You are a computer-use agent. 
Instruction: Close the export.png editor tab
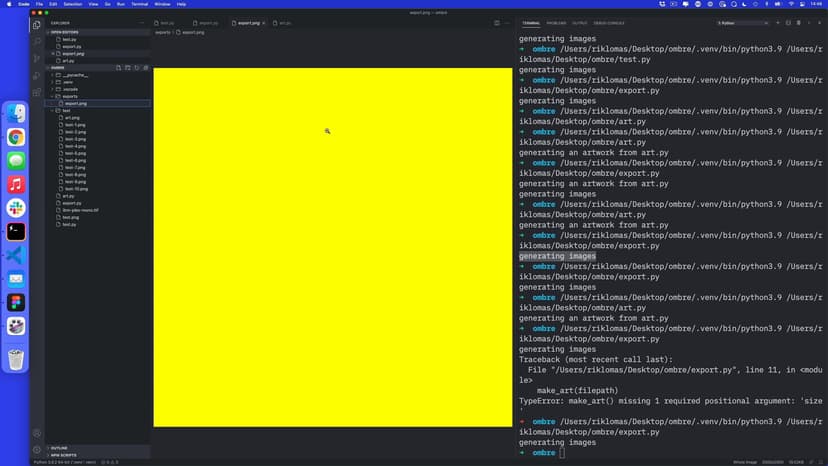(264, 22)
